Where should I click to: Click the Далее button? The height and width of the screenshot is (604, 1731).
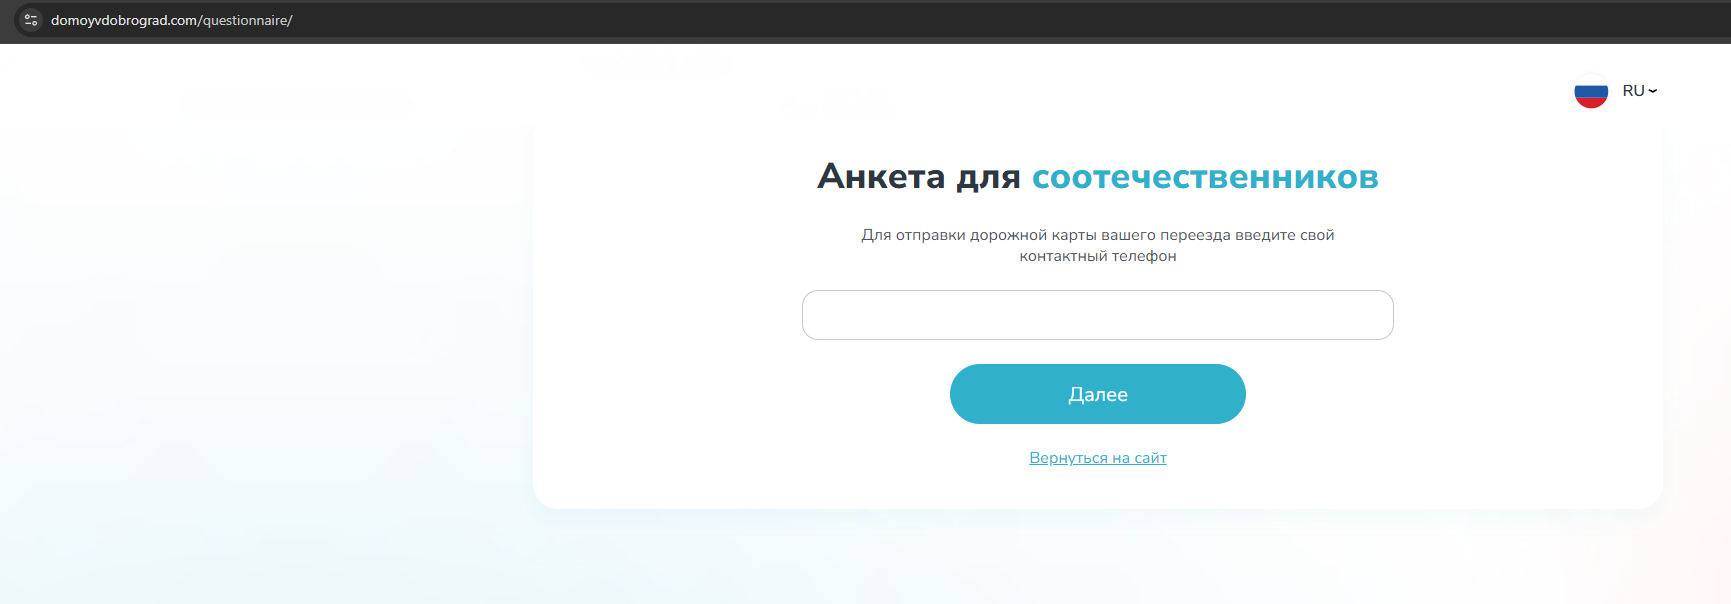tap(1098, 394)
